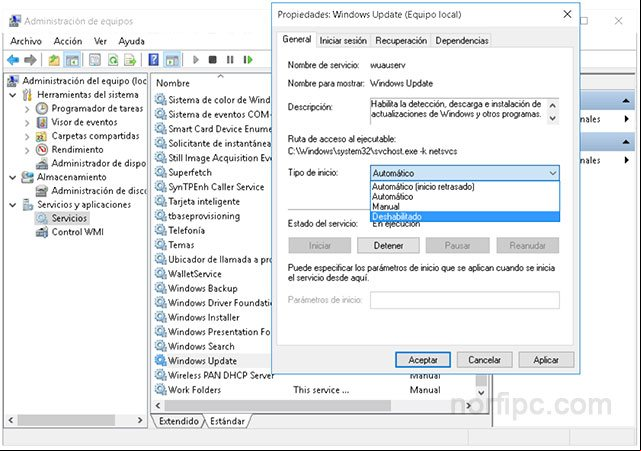Click services list horizontal scrollbar thumb

pos(278,405)
